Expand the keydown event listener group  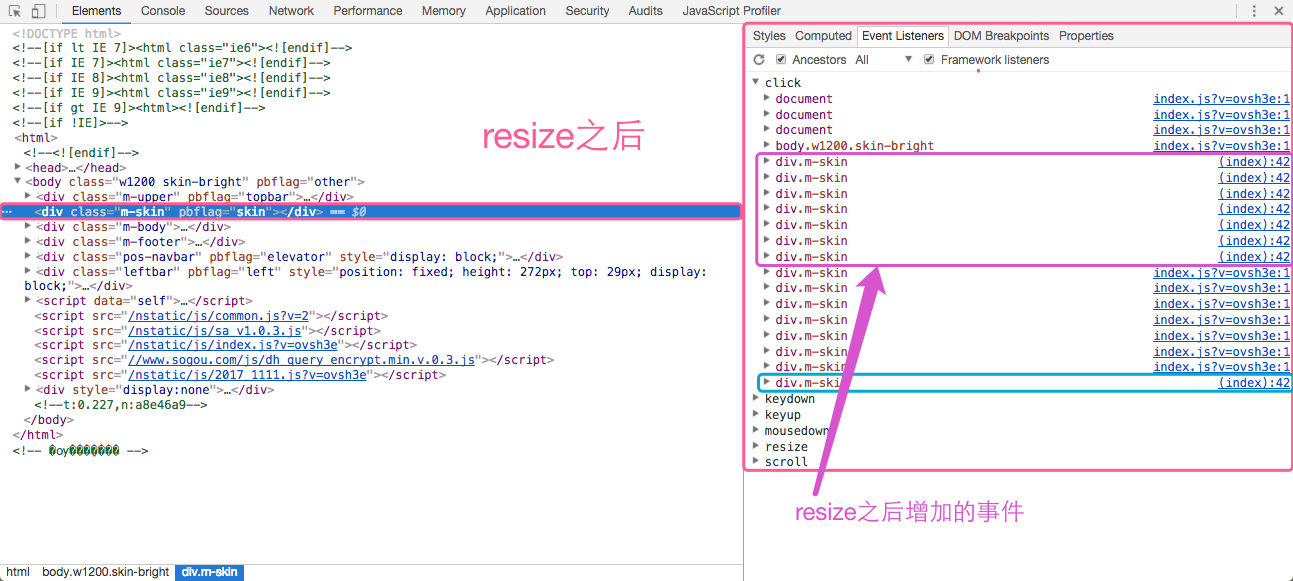pyautogui.click(x=757, y=399)
